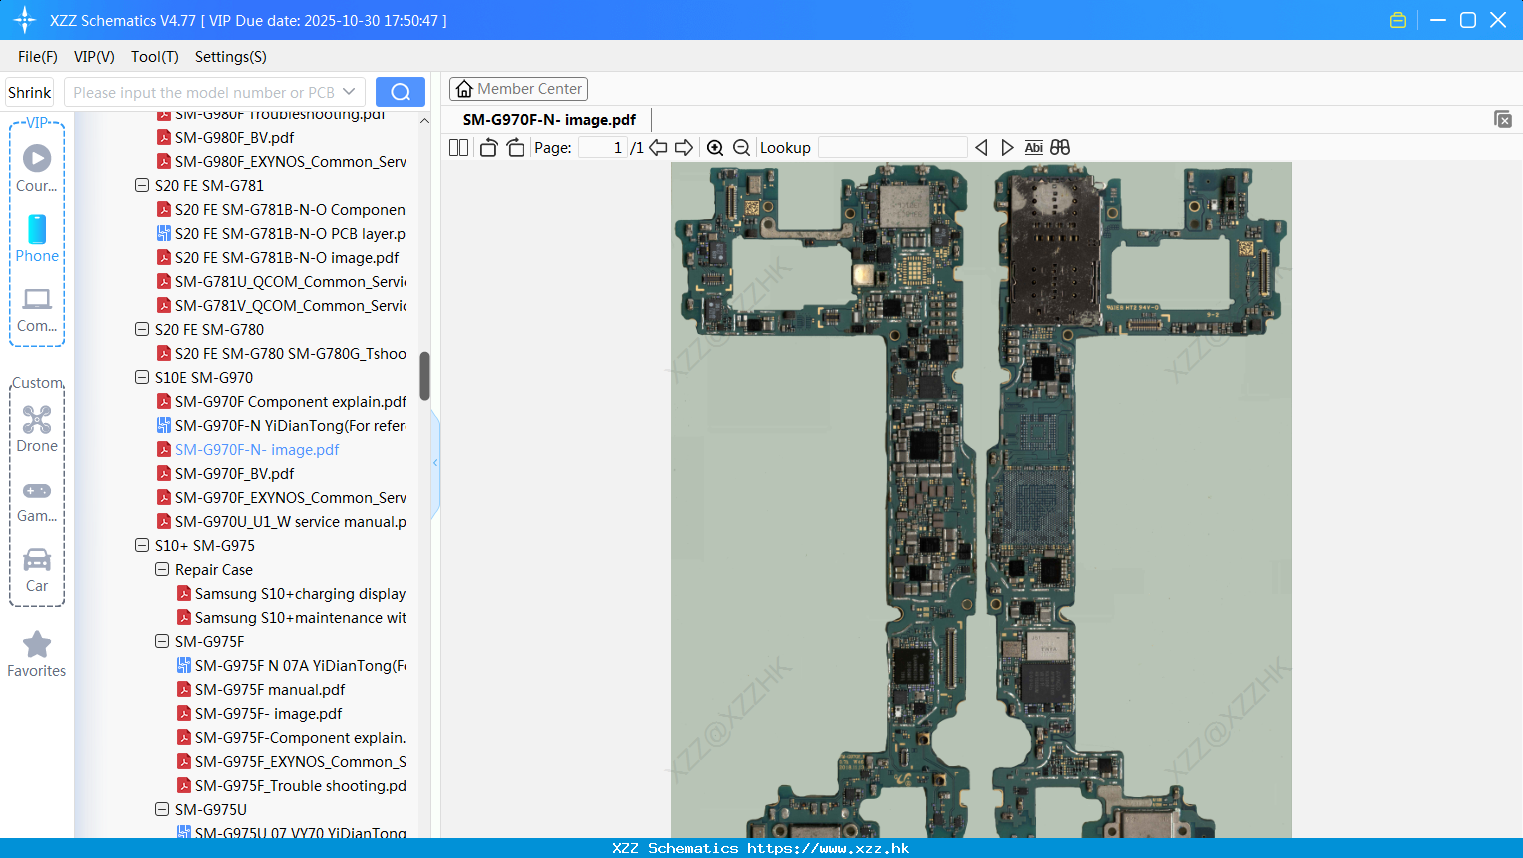Viewport: 1523px width, 858px height.
Task: Click the motherboard image in PDF viewer
Action: pyautogui.click(x=981, y=500)
